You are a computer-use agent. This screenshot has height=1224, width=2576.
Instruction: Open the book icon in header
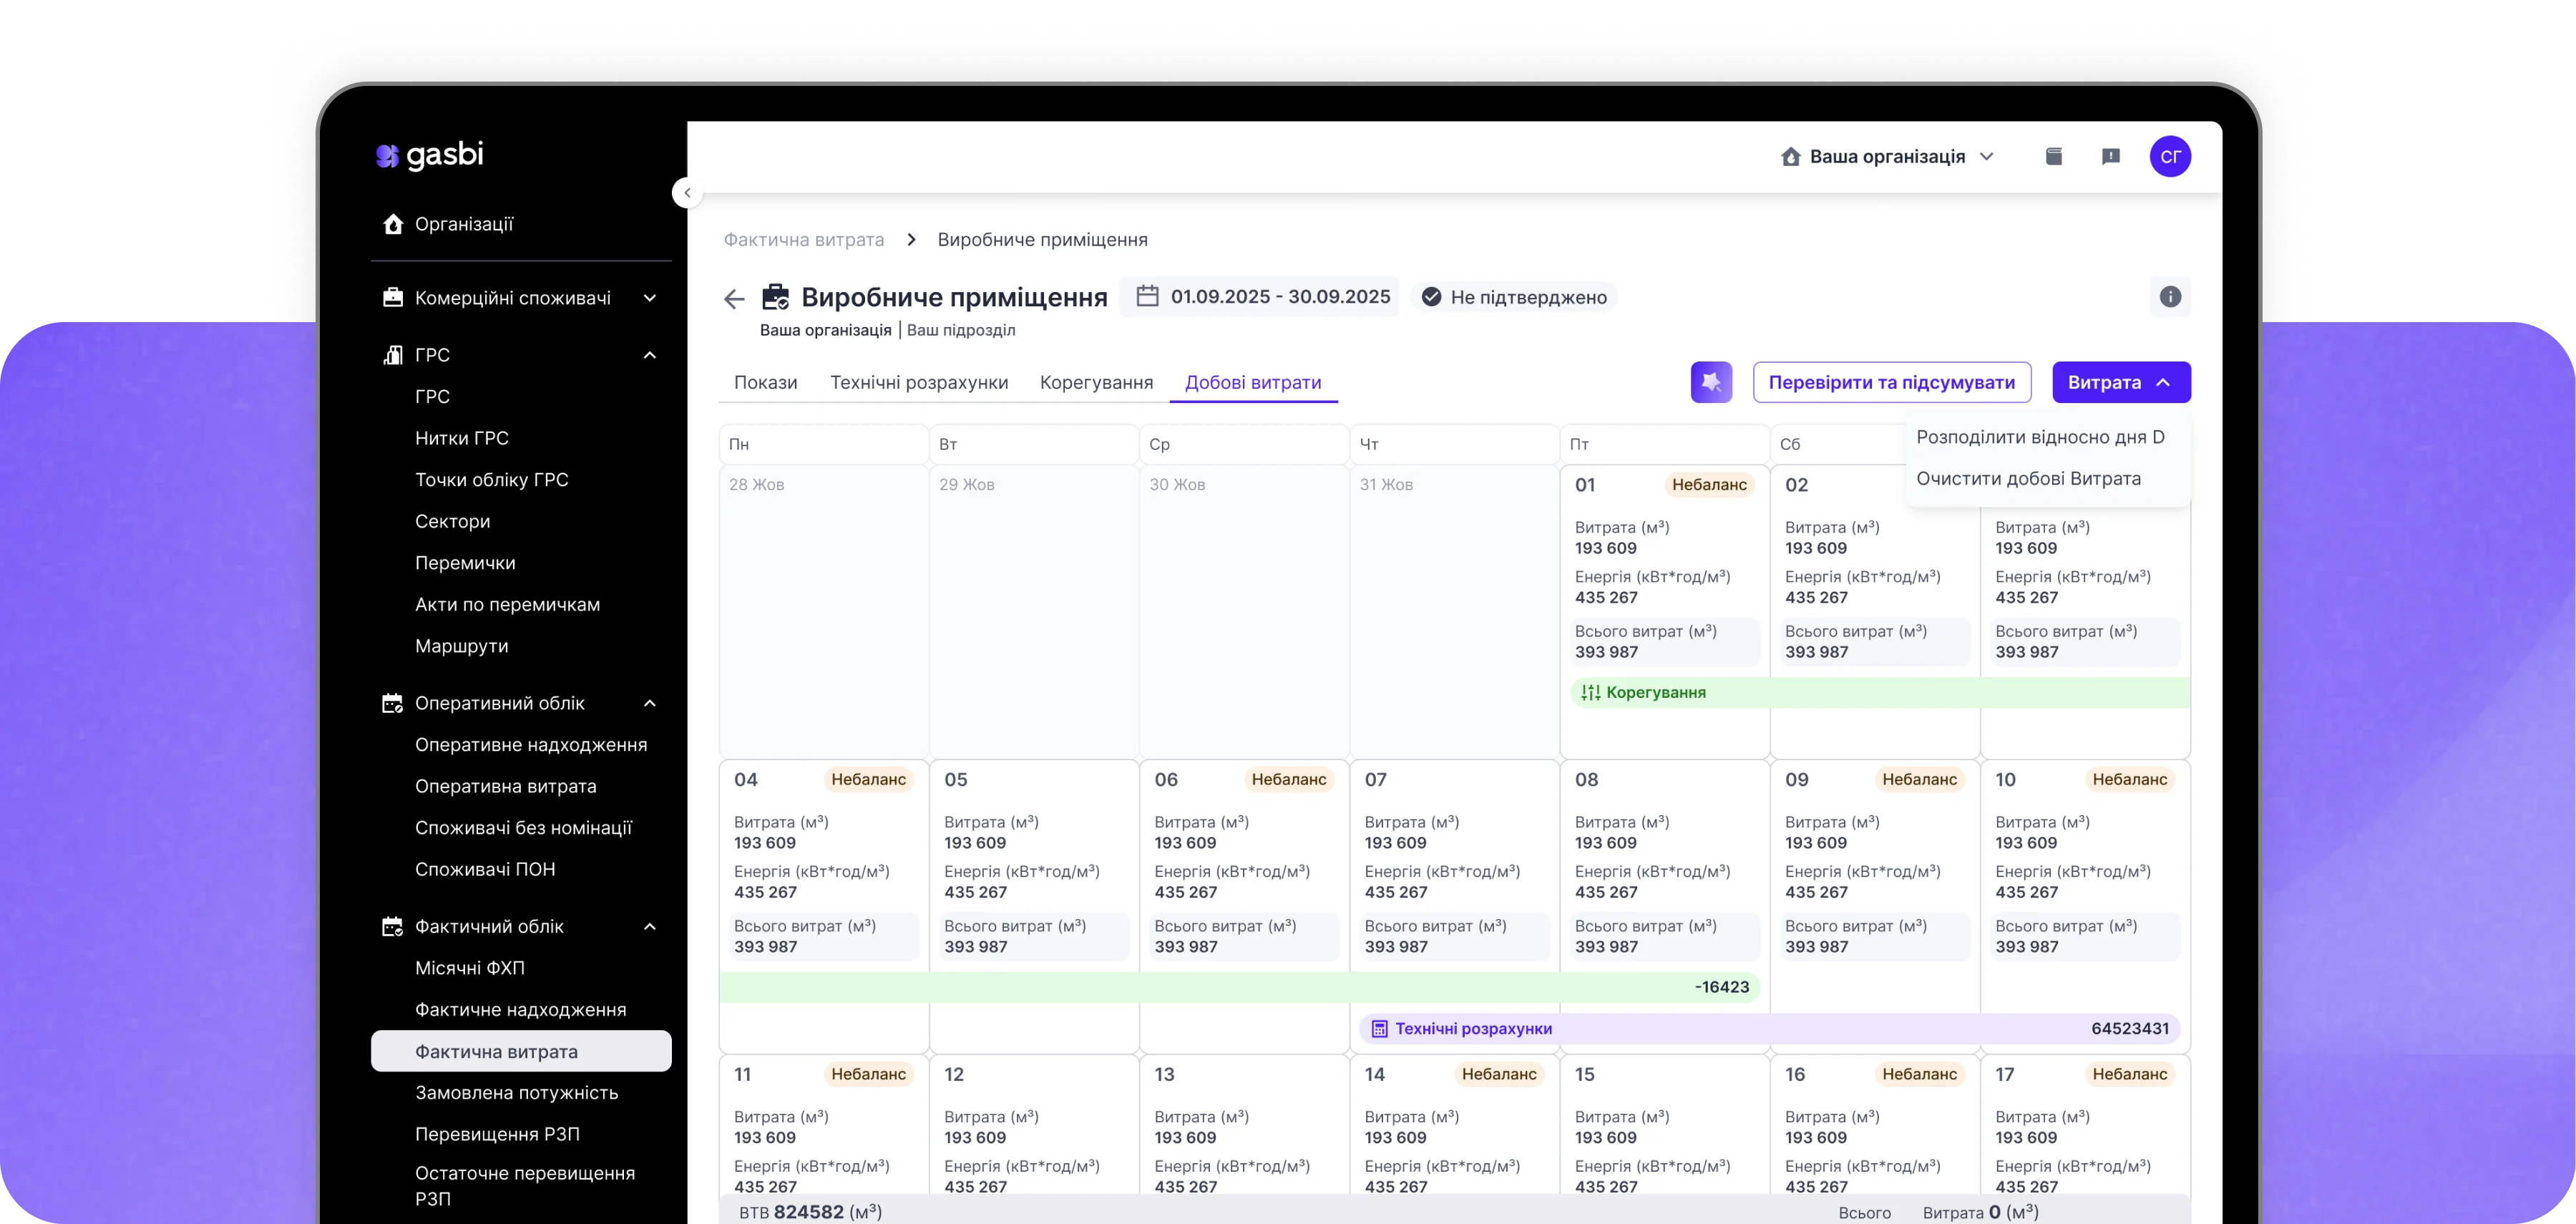pos(2053,156)
